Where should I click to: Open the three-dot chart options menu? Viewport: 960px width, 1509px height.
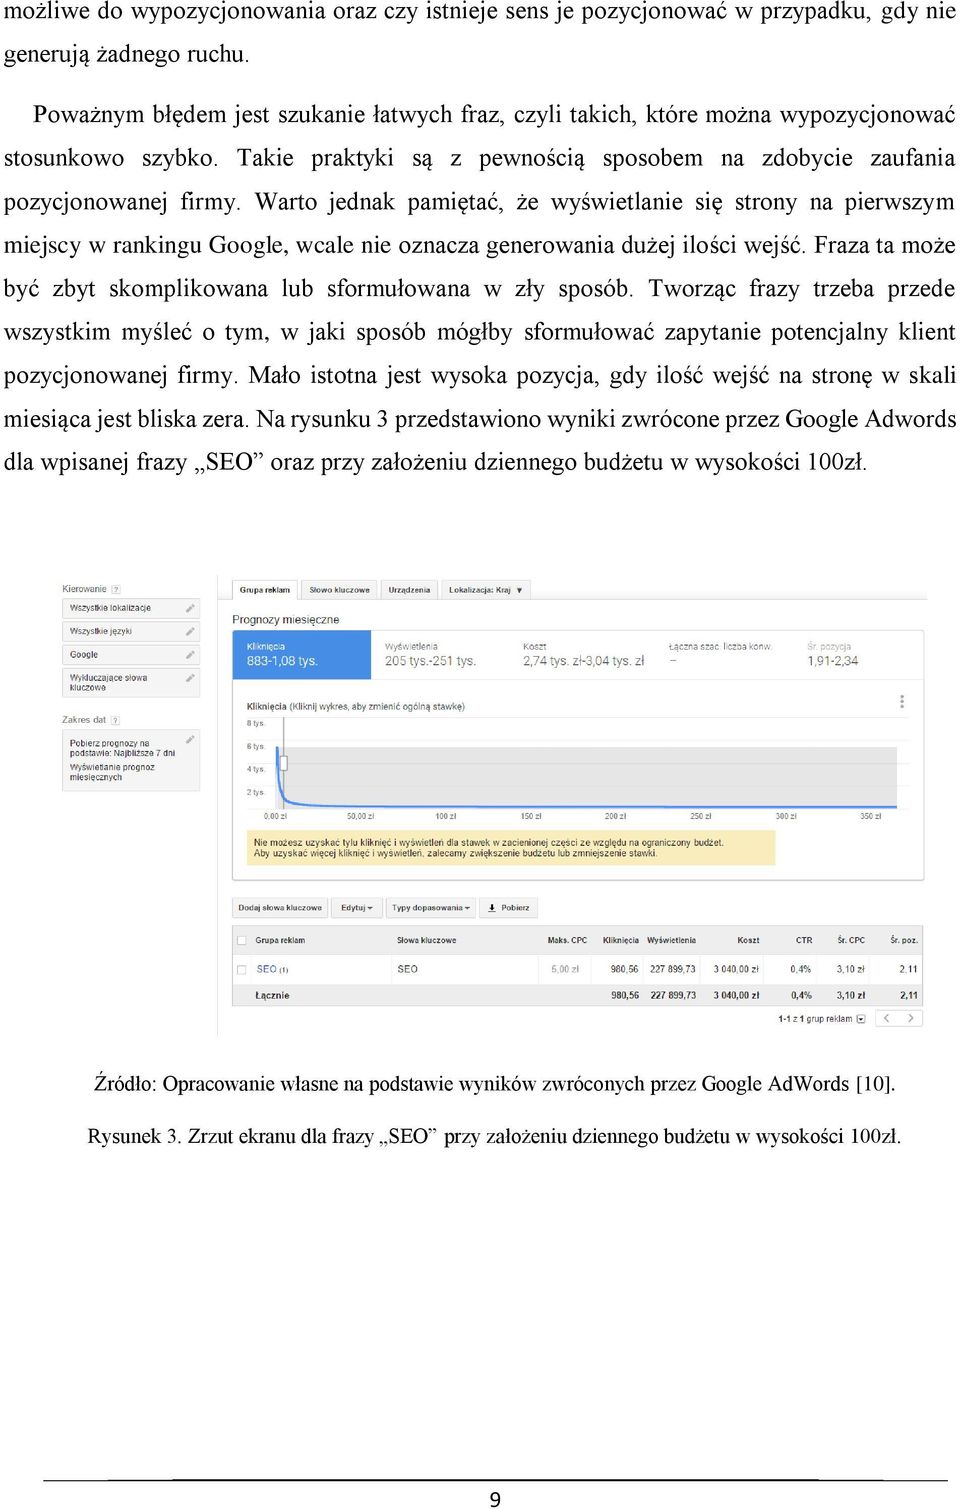coord(902,702)
